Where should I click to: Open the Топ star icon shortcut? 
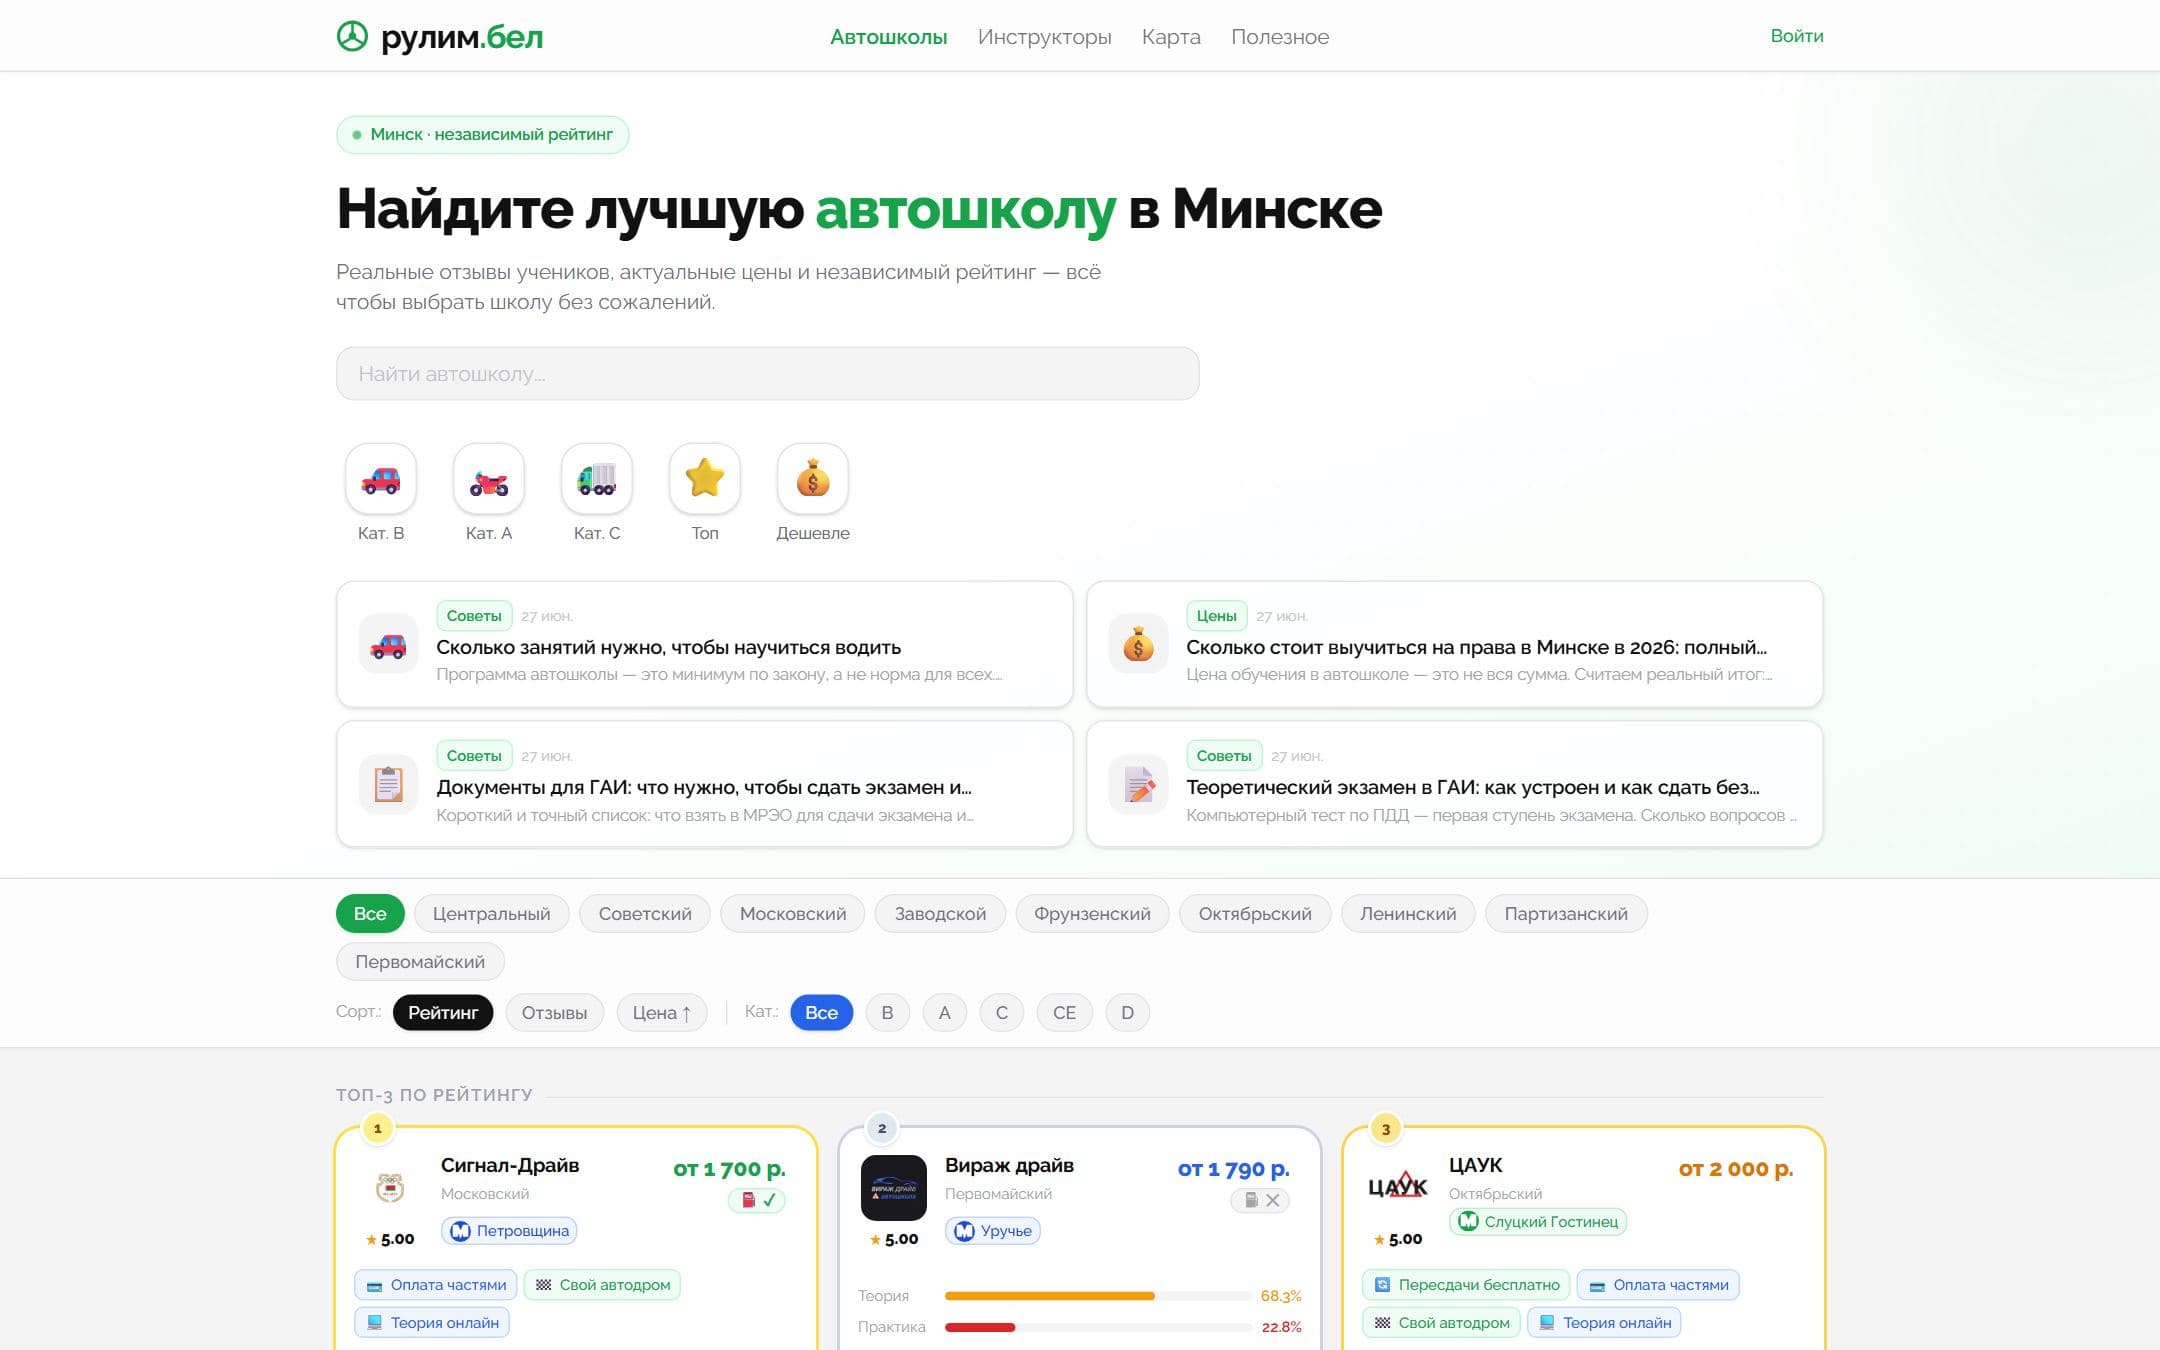tap(705, 479)
